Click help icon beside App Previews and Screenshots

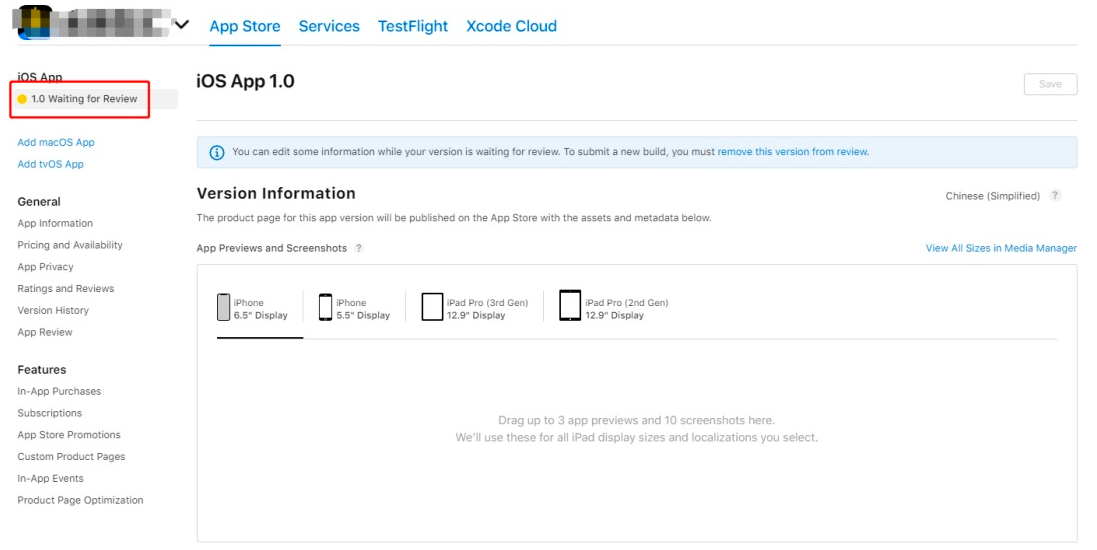tap(359, 248)
